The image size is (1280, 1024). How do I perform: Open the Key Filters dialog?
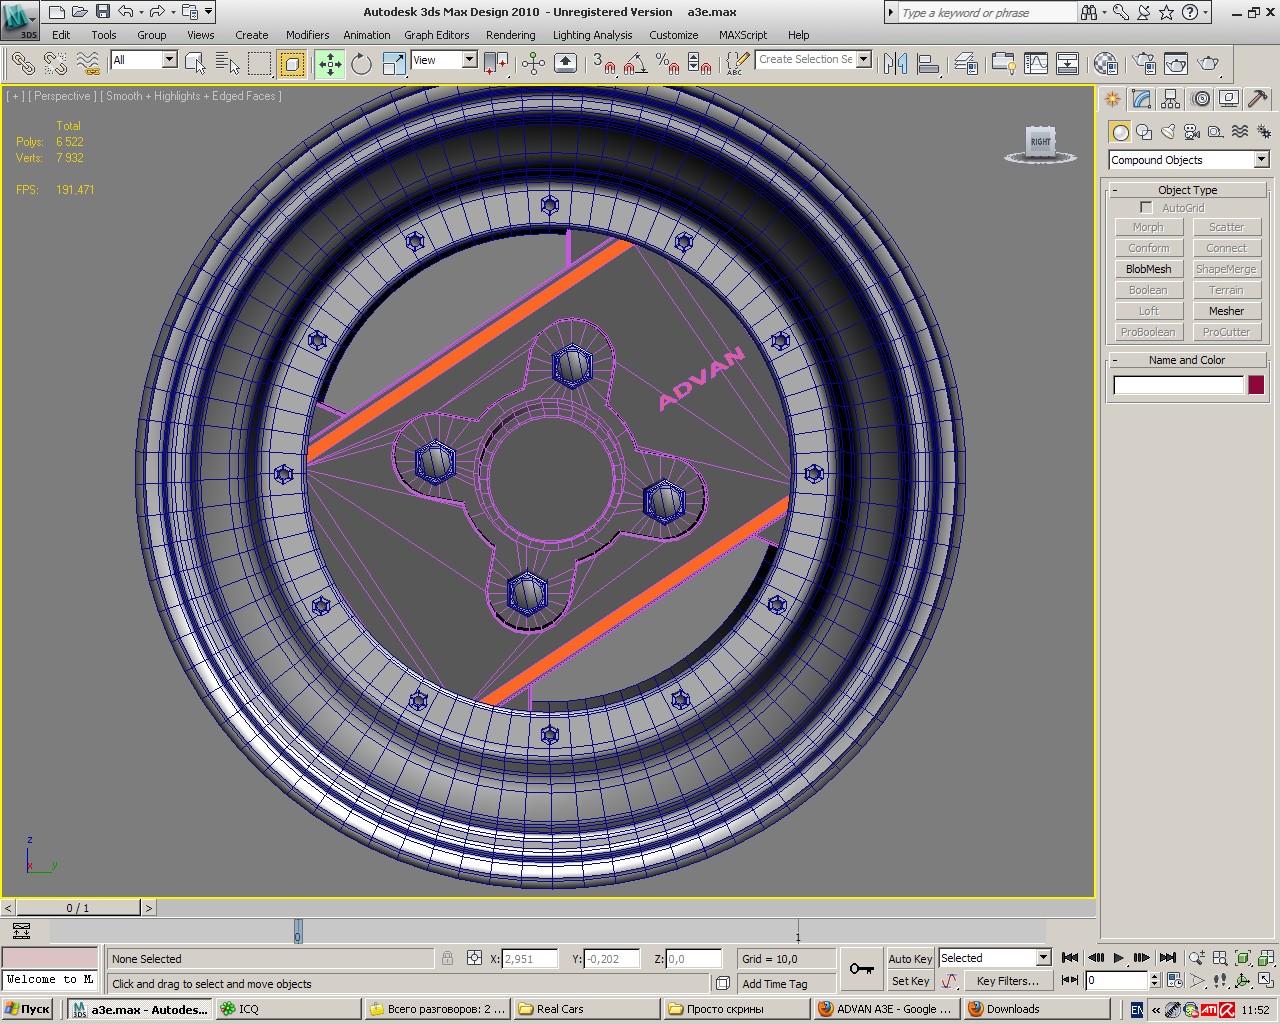1007,981
